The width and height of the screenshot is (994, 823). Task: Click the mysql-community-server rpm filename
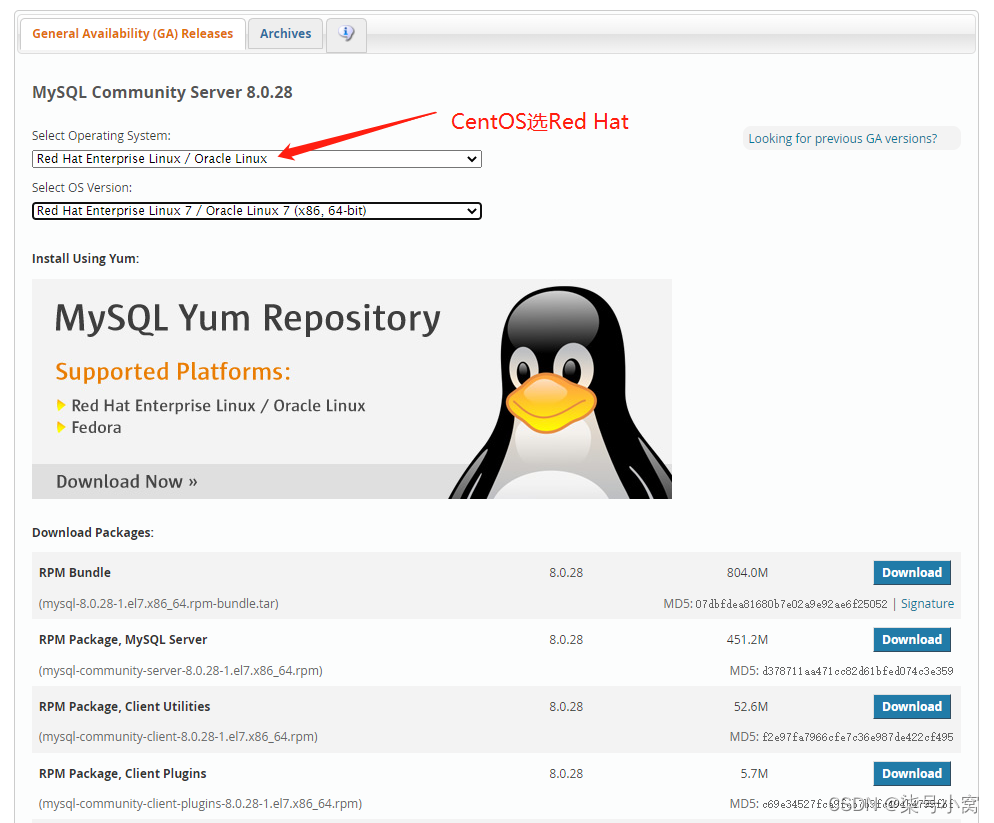coord(175,670)
